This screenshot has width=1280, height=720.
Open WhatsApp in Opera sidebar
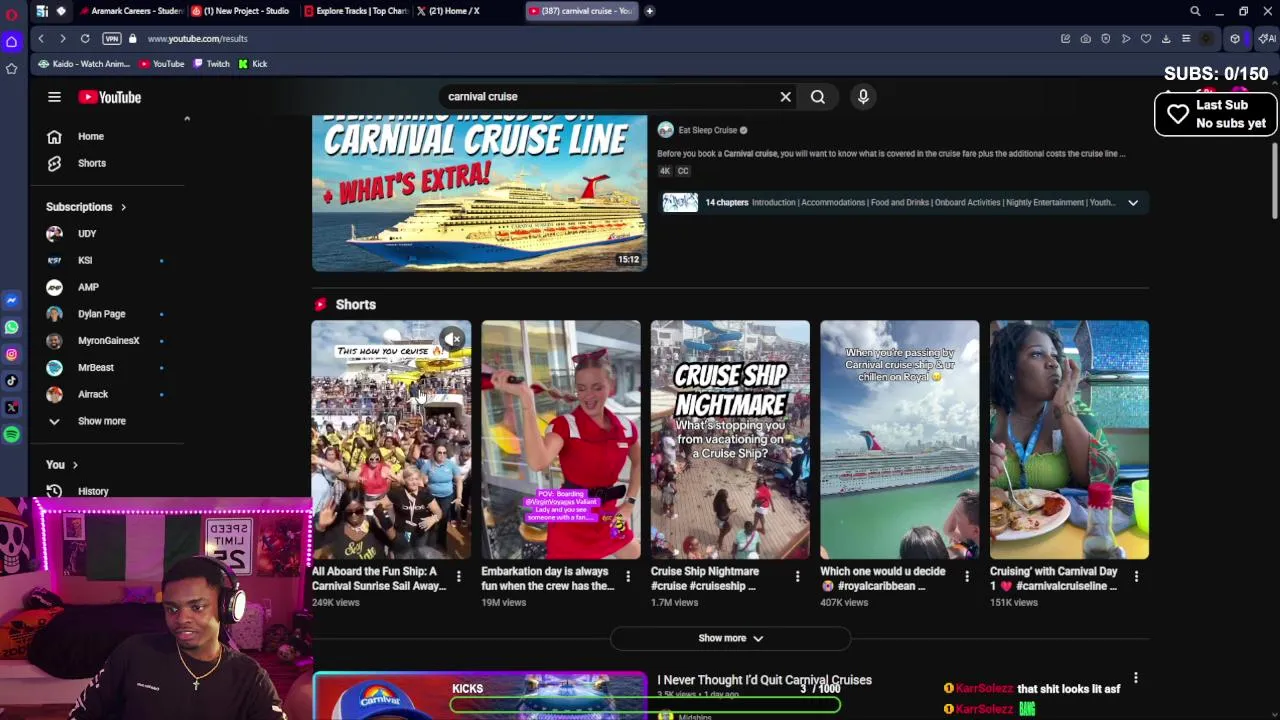point(12,327)
